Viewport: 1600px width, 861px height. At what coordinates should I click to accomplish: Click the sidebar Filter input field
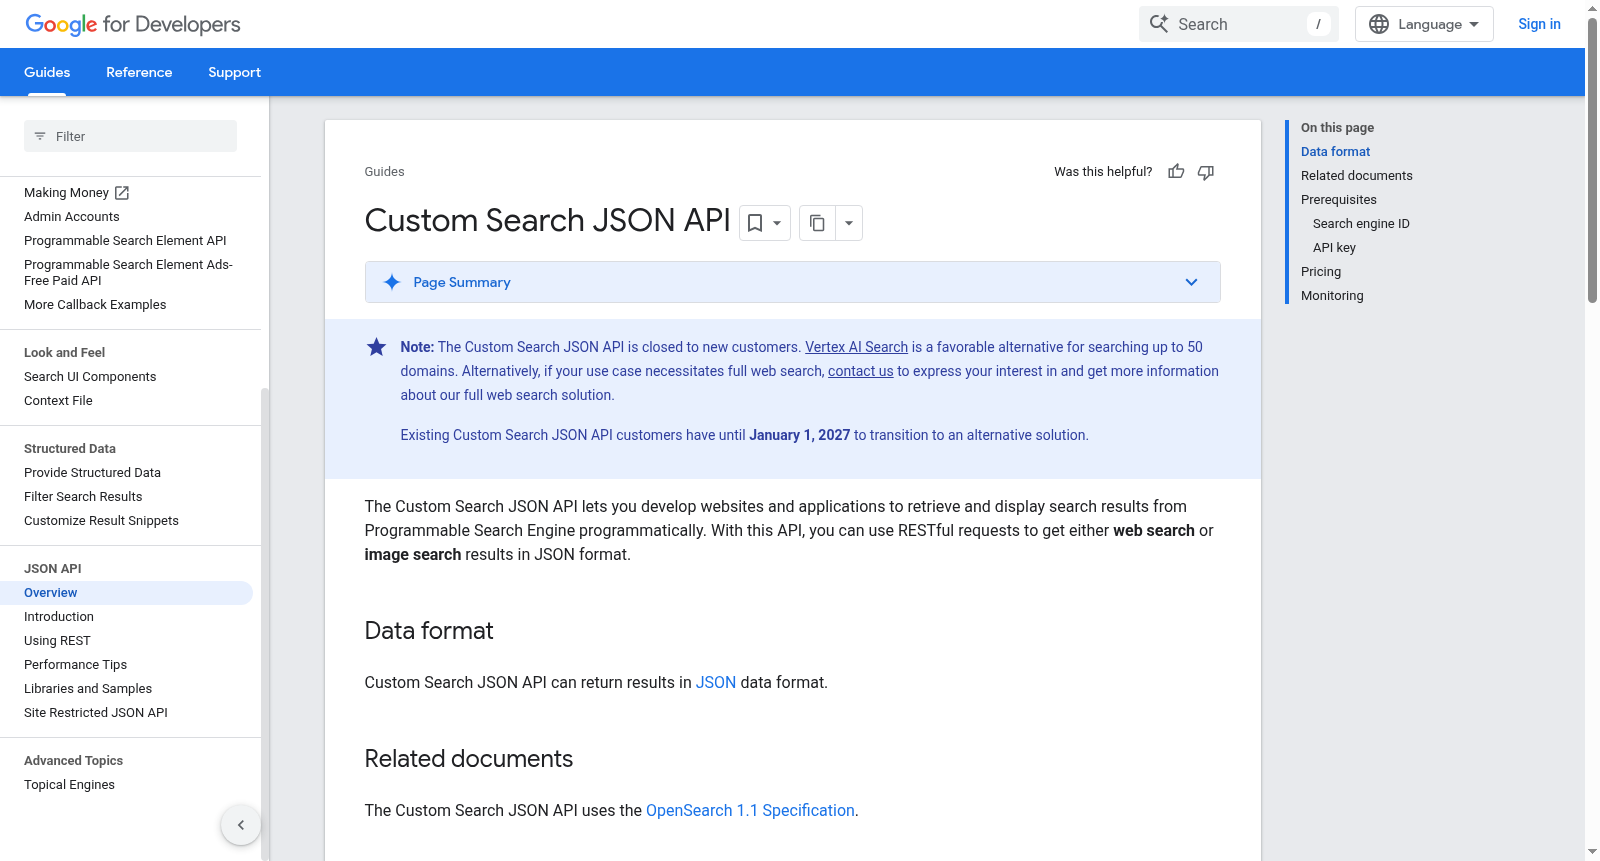[130, 136]
